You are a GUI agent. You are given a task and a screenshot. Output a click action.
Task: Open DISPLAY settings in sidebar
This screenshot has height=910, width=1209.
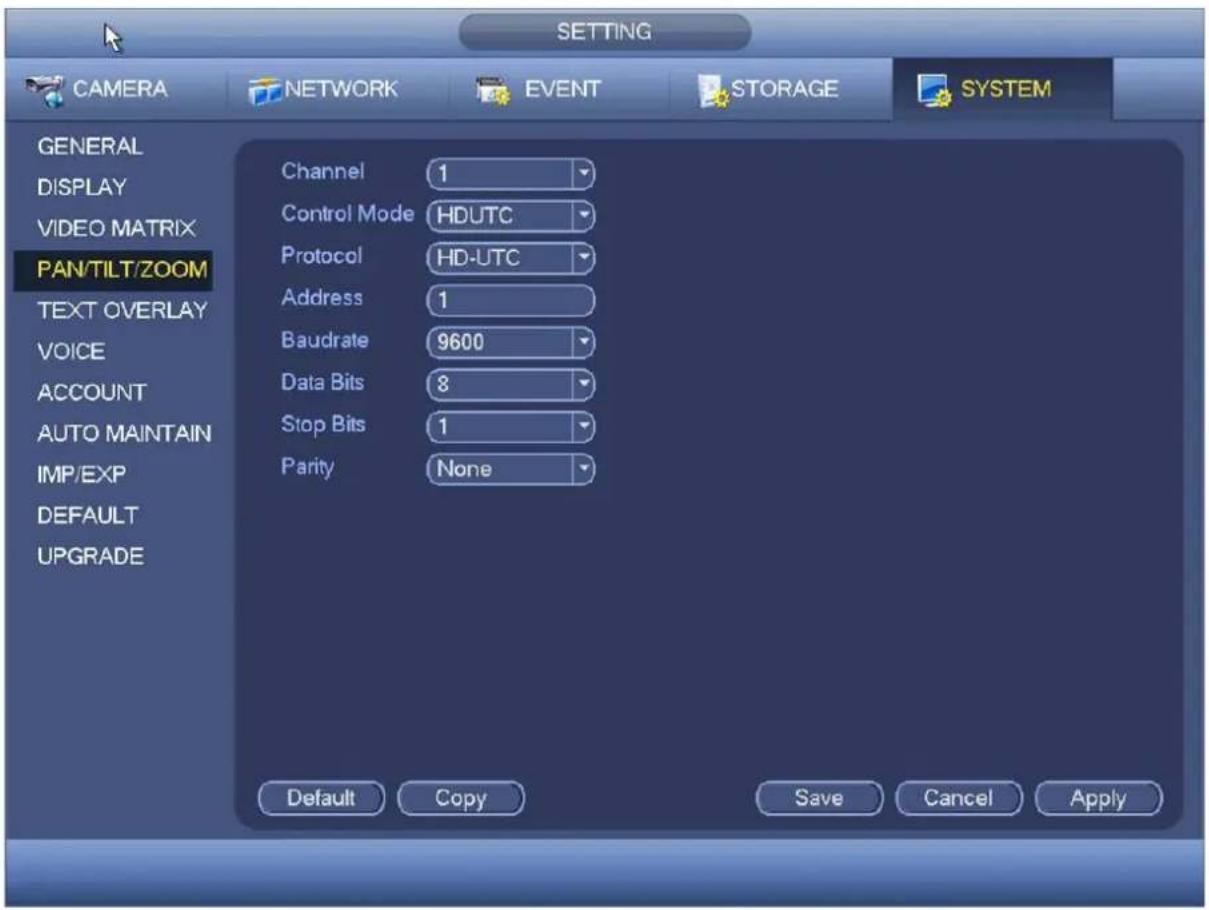[x=82, y=187]
